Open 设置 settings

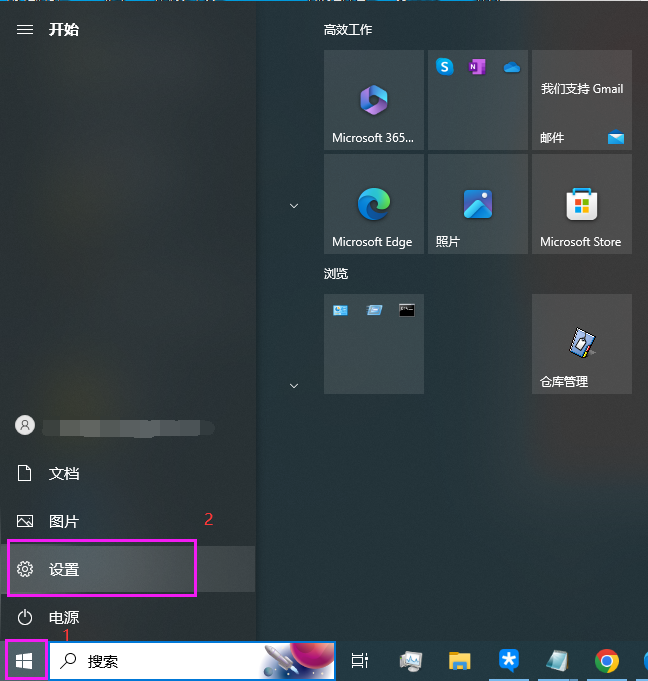[x=128, y=569]
